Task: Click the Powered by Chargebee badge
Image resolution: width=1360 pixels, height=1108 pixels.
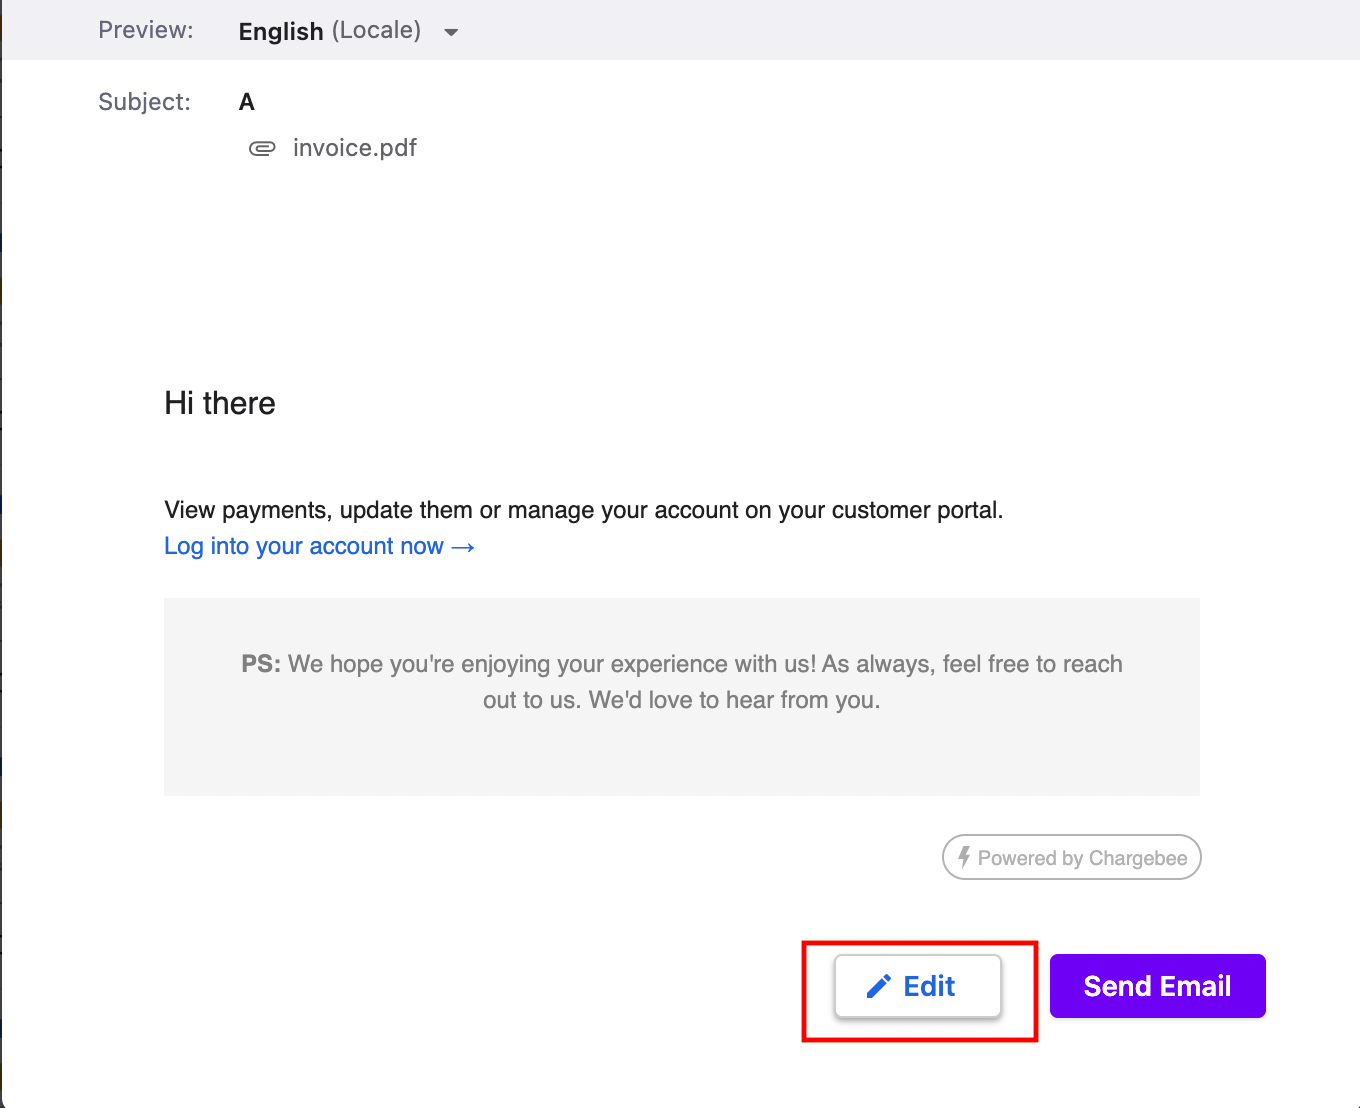Action: click(1071, 857)
